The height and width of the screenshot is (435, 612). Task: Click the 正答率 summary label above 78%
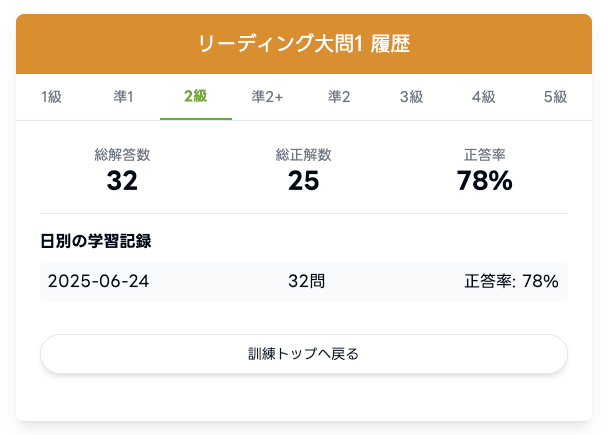click(x=485, y=155)
